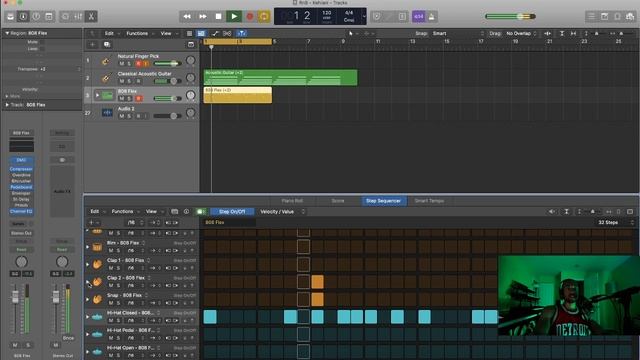Open the Compressor plug-in on channel strip
The height and width of the screenshot is (360, 640).
pos(21,169)
